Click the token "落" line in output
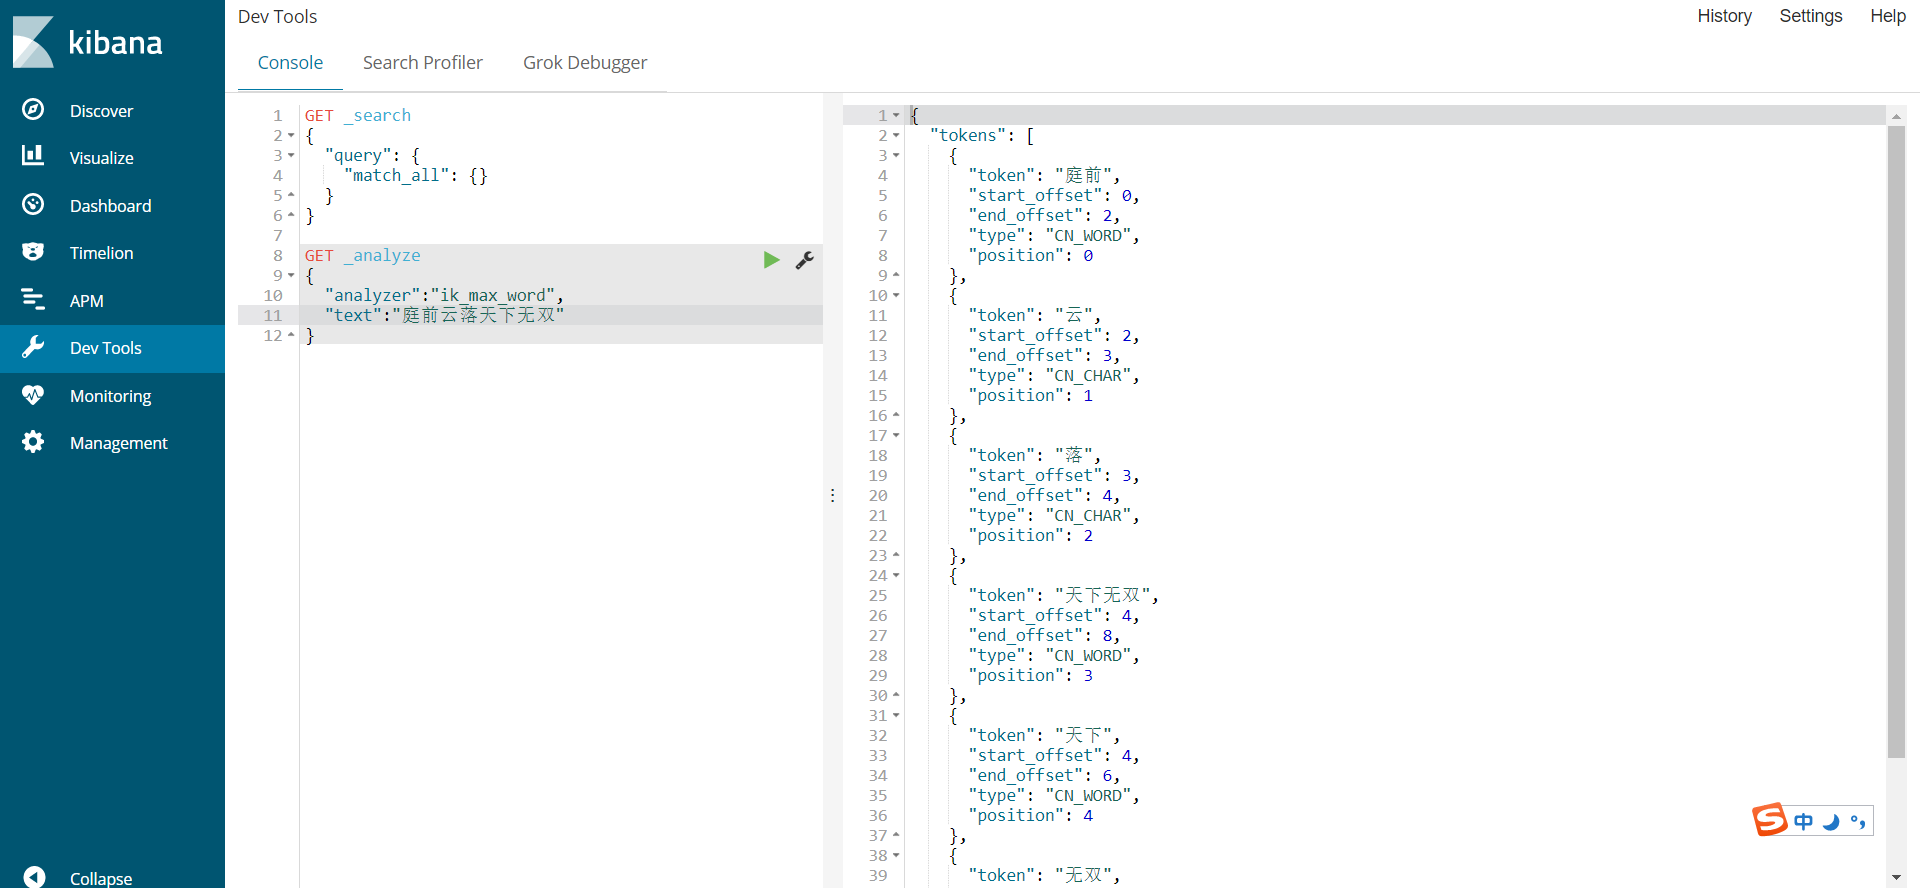The height and width of the screenshot is (888, 1920). click(1034, 456)
